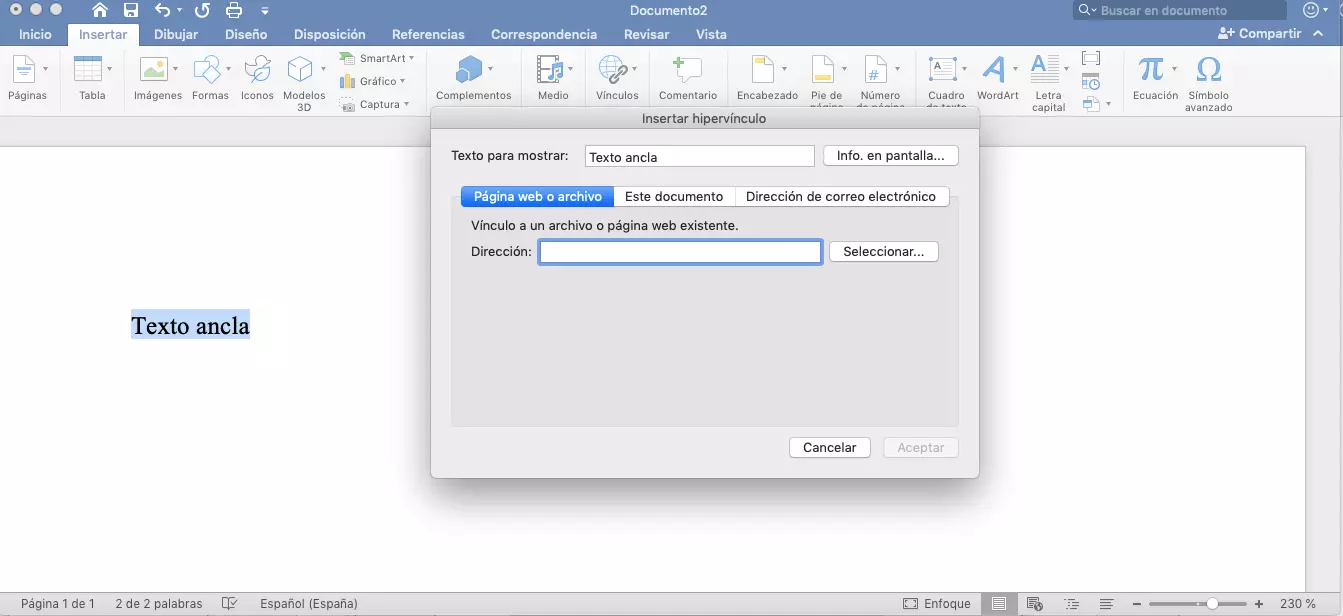Print the document via printer icon
The width and height of the screenshot is (1343, 616).
coord(234,11)
